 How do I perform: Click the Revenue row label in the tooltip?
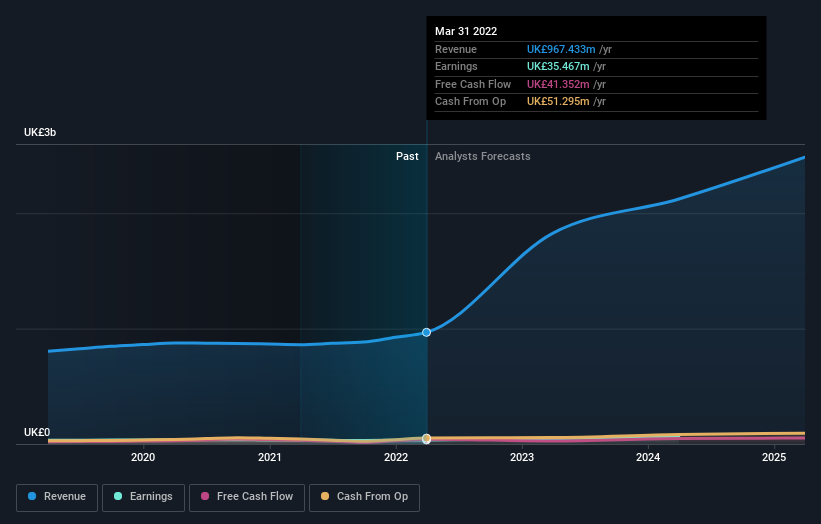[456, 49]
